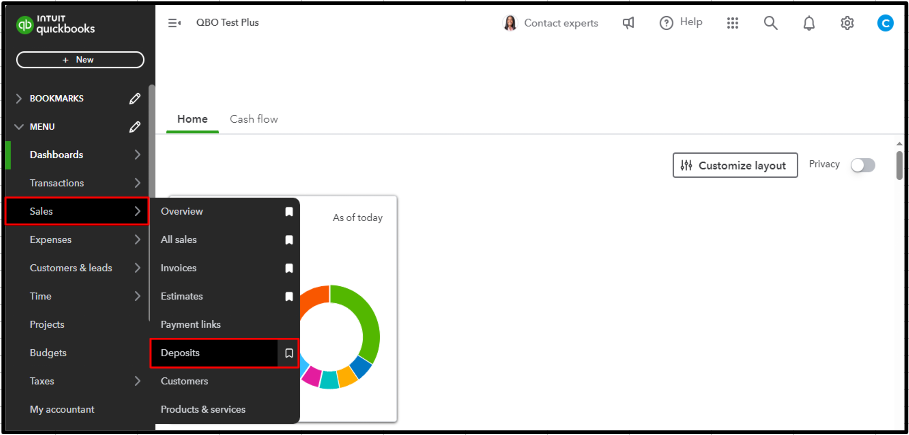909x435 pixels.
Task: Click the Contact experts avatar picture
Action: point(510,23)
